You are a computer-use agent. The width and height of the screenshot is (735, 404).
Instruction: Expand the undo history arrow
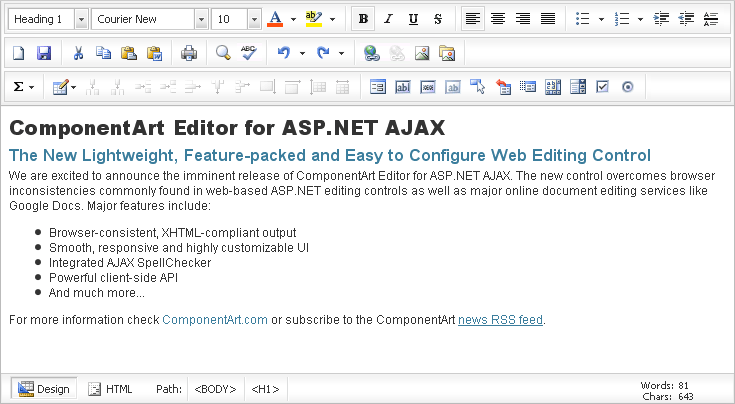[x=302, y=53]
